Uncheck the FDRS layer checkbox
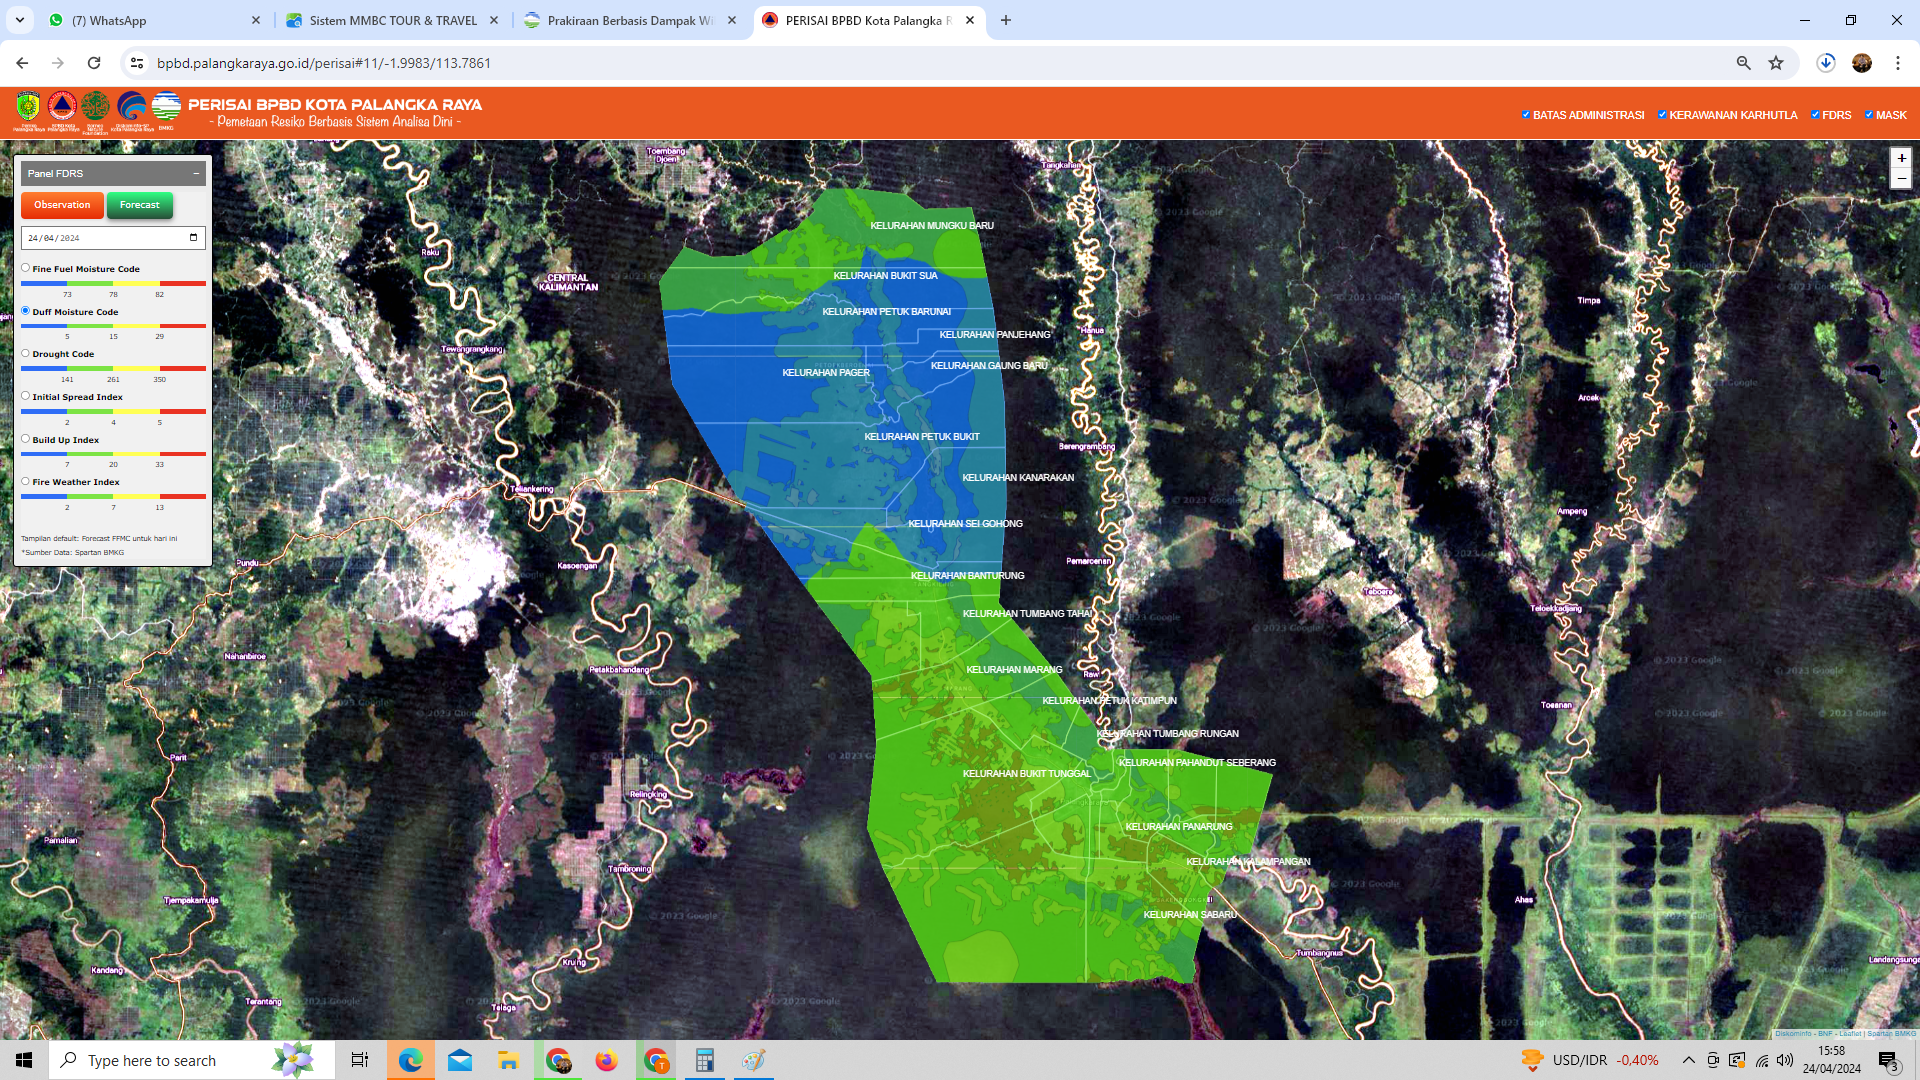1920x1080 pixels. pos(1815,114)
